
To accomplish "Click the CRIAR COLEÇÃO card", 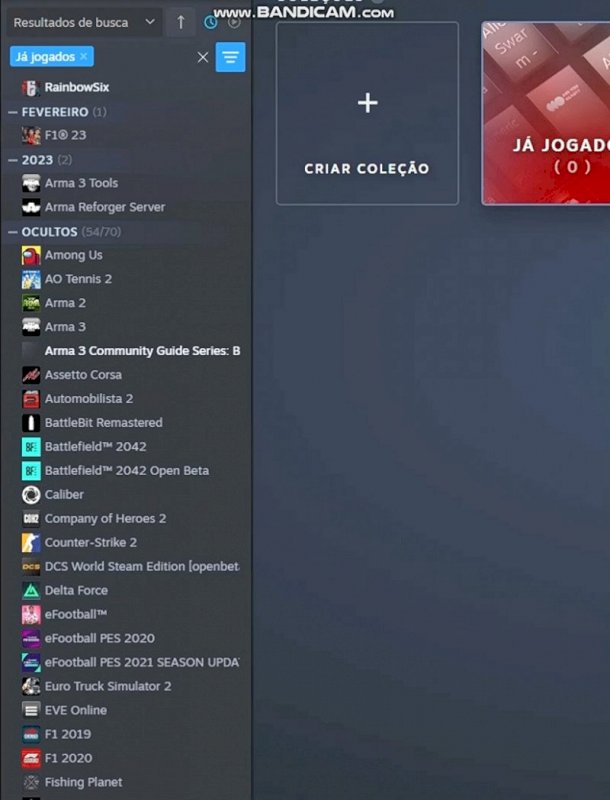I will click(x=367, y=114).
